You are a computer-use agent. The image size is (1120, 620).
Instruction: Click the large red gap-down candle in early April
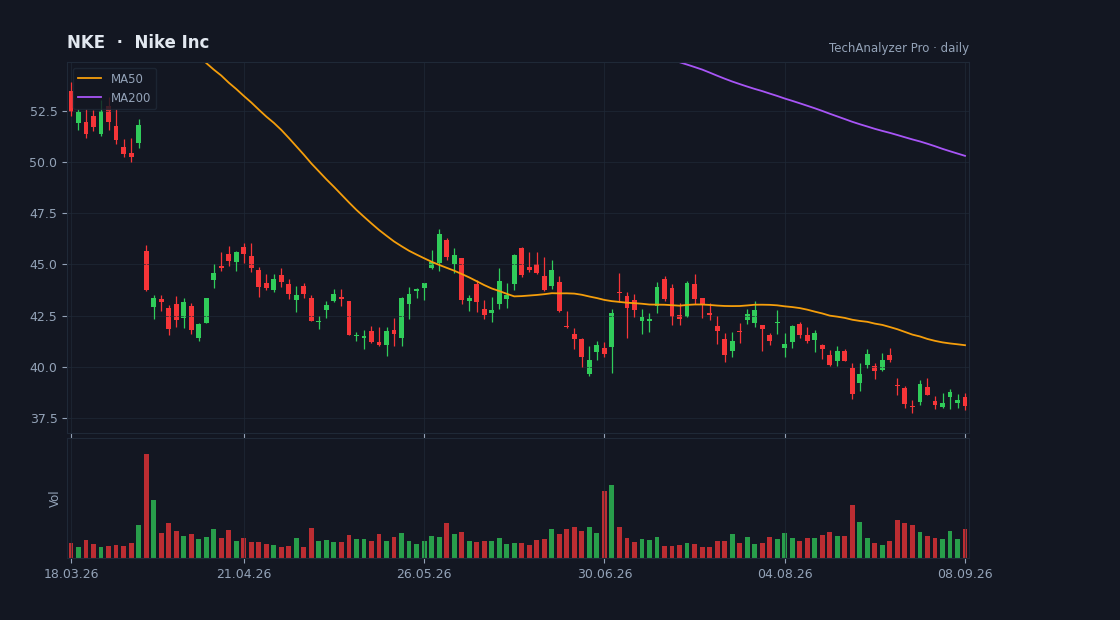(146, 270)
